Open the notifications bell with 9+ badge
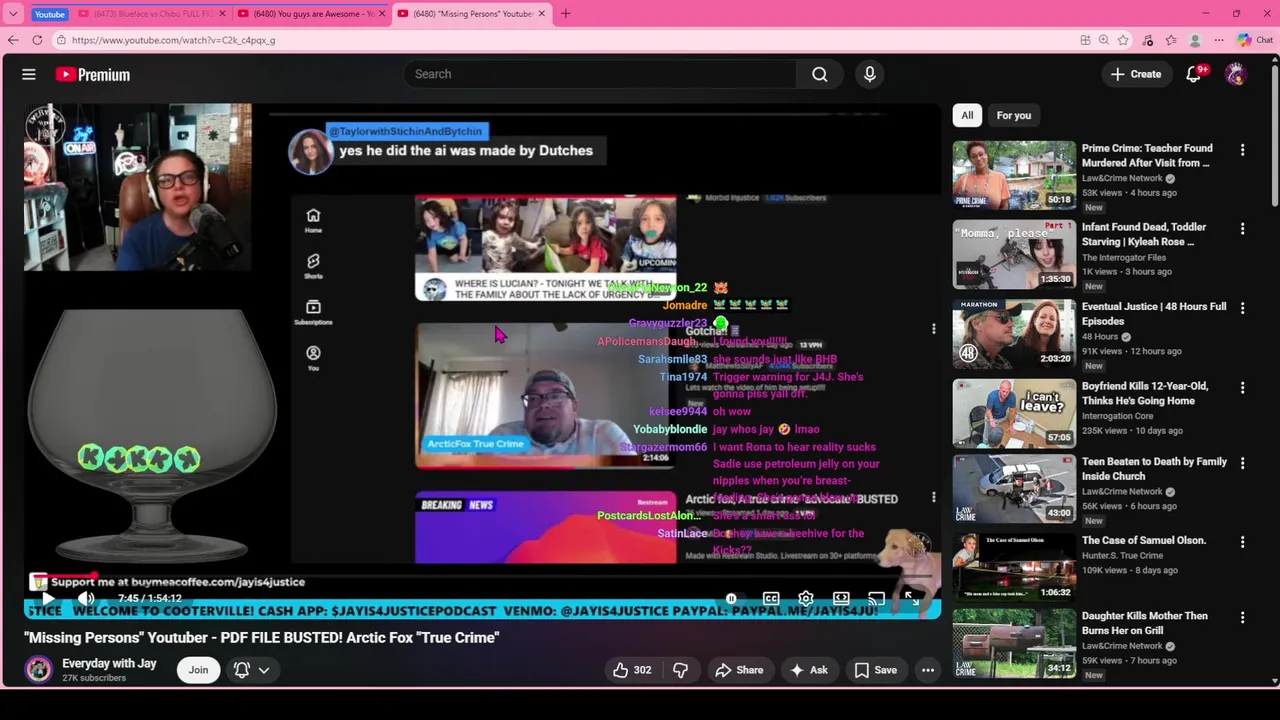This screenshot has height=720, width=1280. tap(1194, 74)
